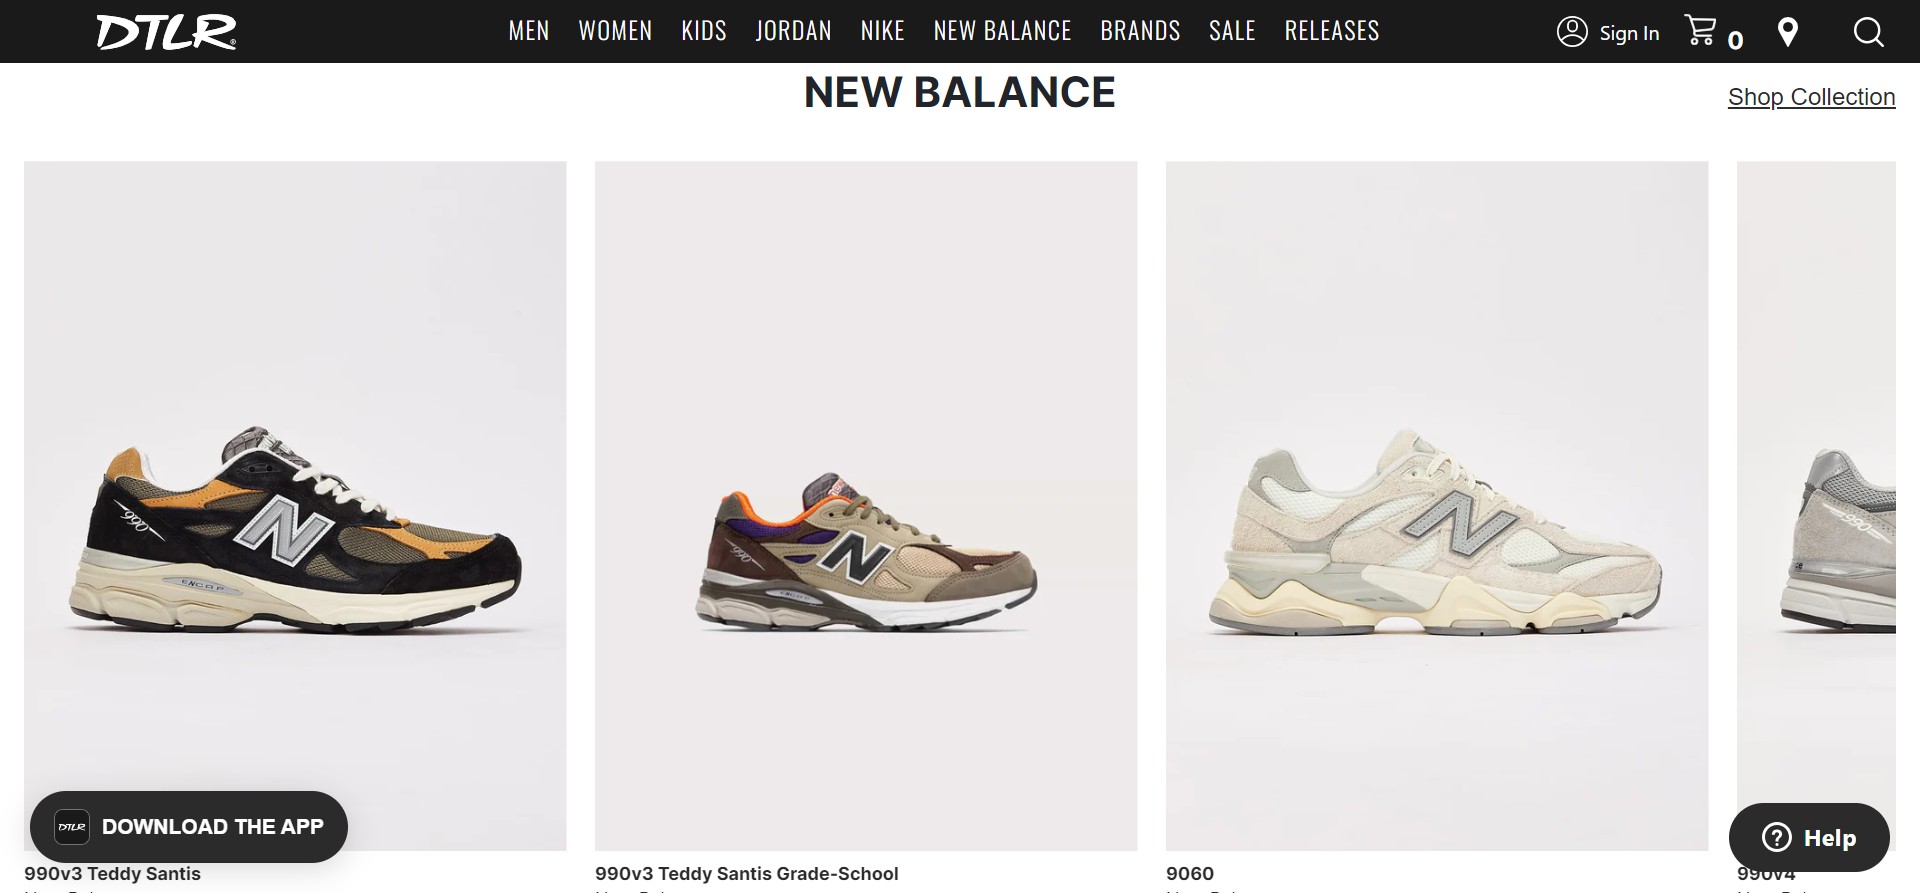Go to the SALE section
The height and width of the screenshot is (893, 1920).
1232,31
